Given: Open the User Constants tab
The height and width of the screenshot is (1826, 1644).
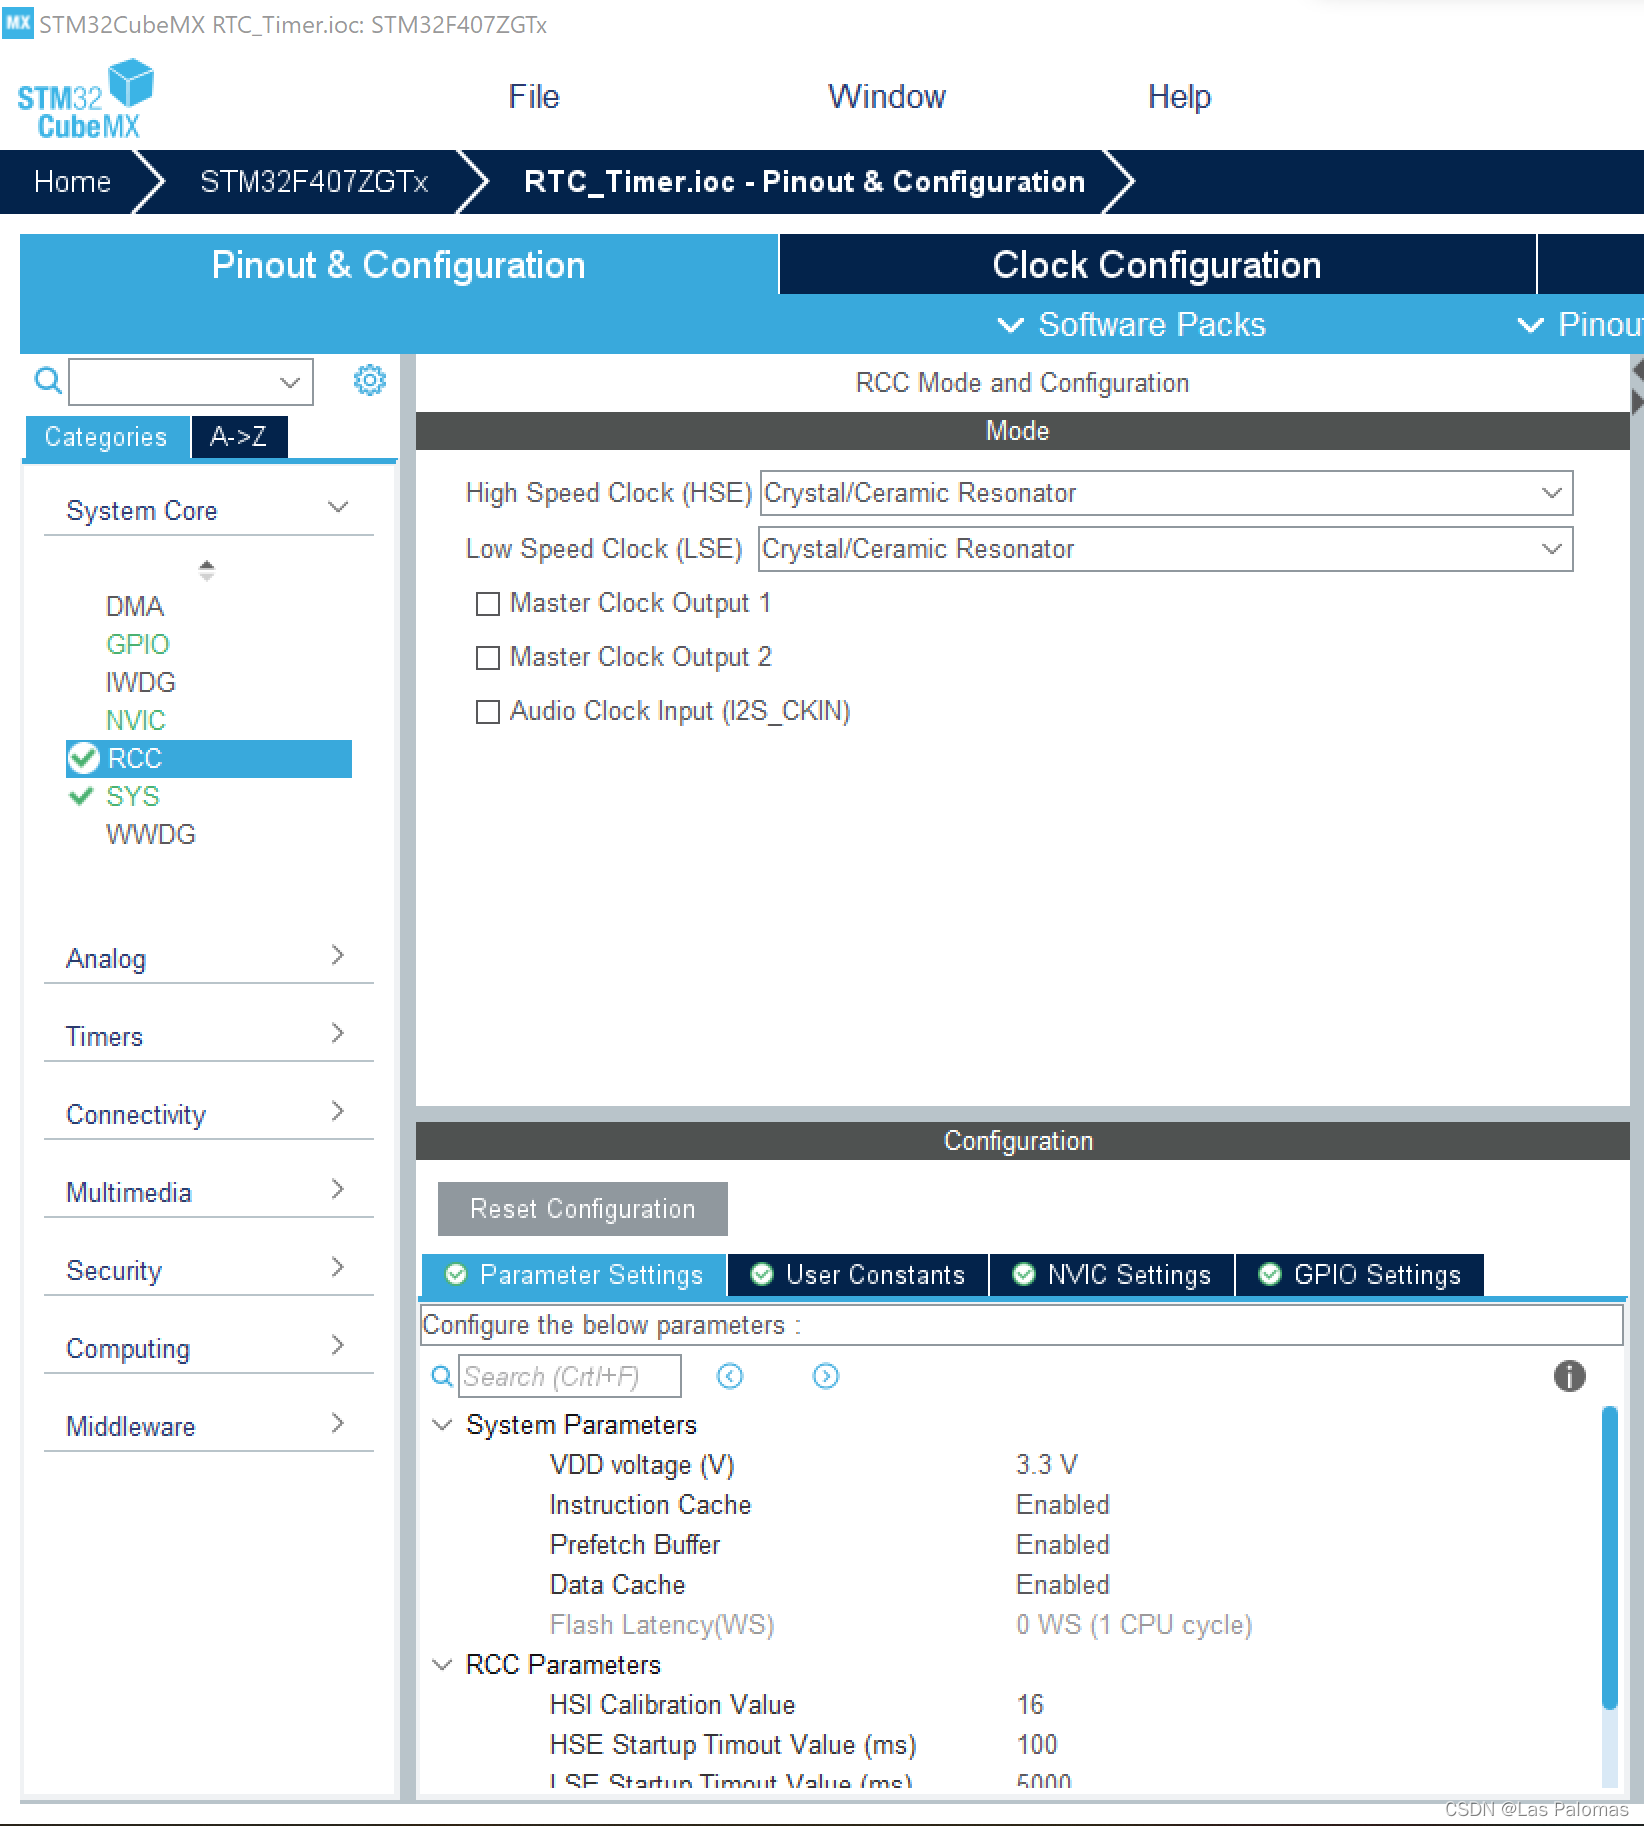Looking at the screenshot, I should coord(858,1275).
